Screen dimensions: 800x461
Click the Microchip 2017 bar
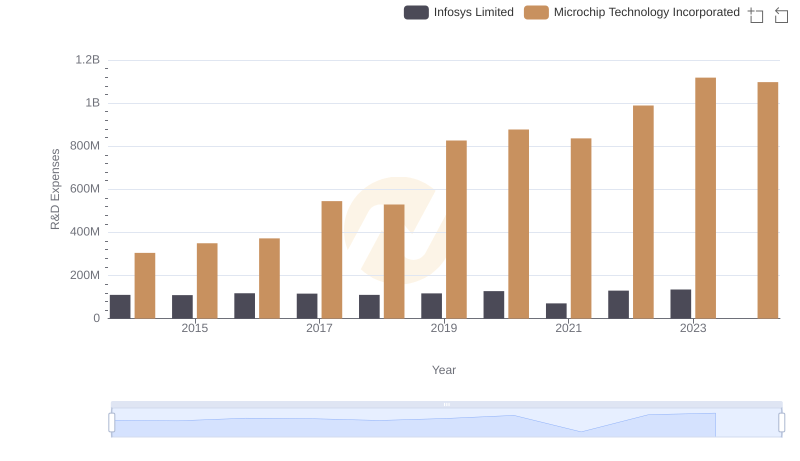coord(332,260)
